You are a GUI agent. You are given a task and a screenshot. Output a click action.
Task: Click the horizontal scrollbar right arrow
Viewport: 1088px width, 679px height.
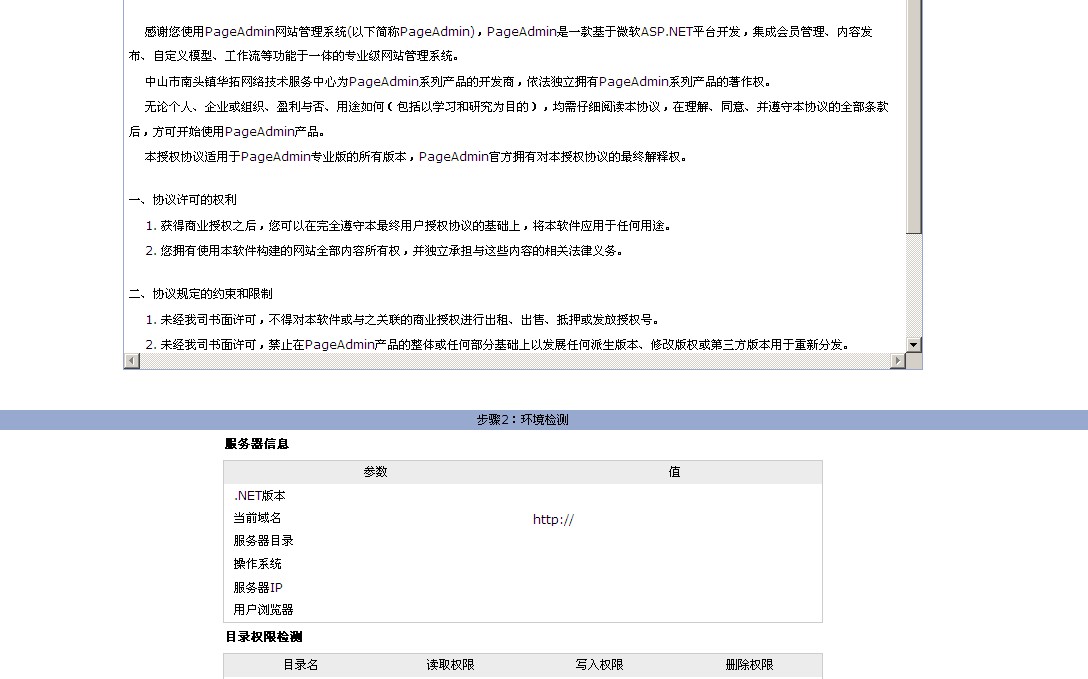pos(899,361)
